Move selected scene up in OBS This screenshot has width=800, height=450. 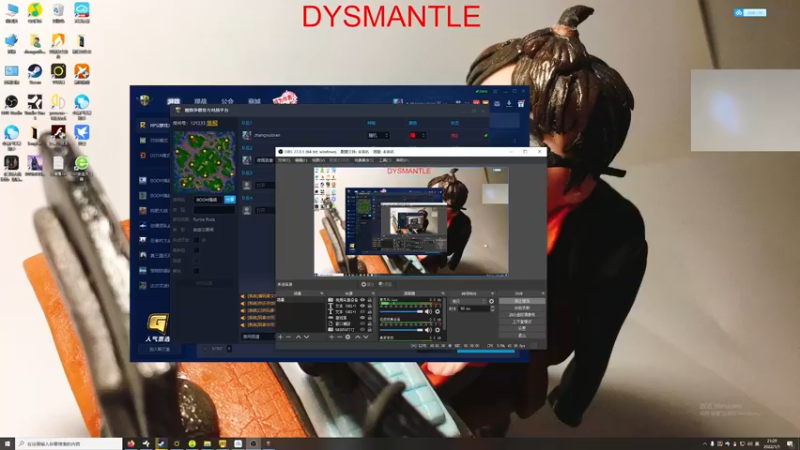pos(298,337)
